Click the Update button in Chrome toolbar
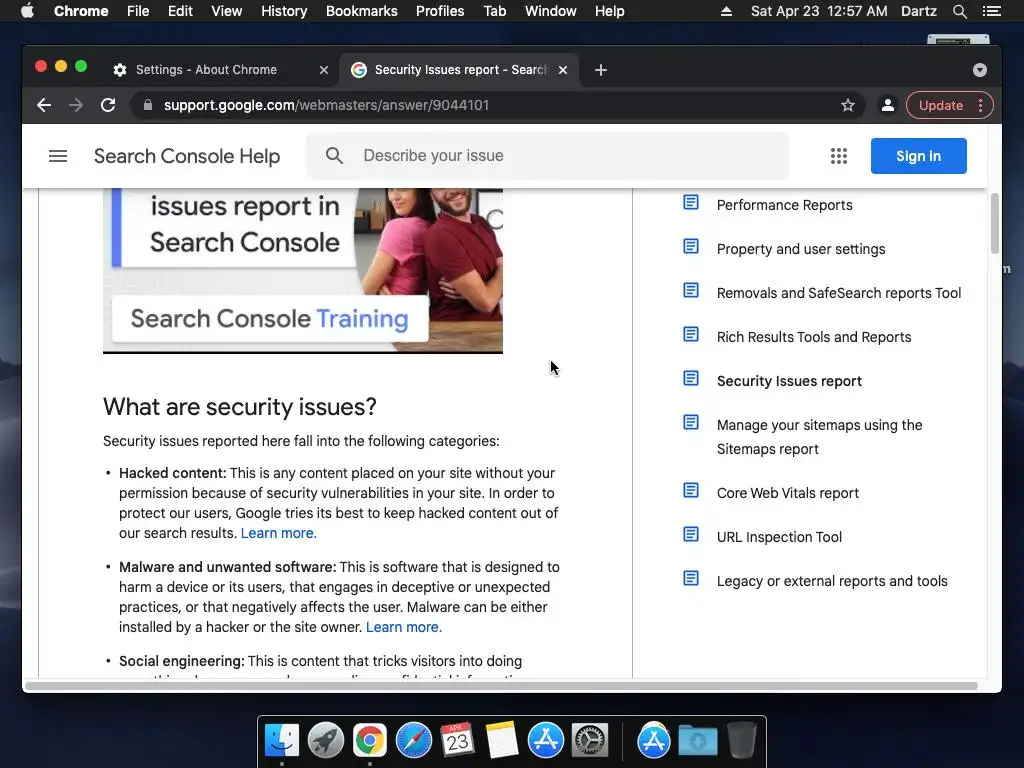The width and height of the screenshot is (1024, 768). point(940,105)
